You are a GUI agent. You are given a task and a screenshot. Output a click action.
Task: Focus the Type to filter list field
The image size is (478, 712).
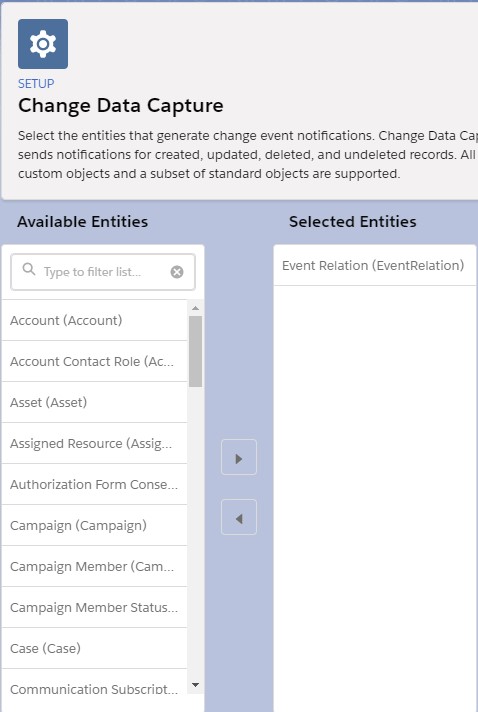coord(103,272)
